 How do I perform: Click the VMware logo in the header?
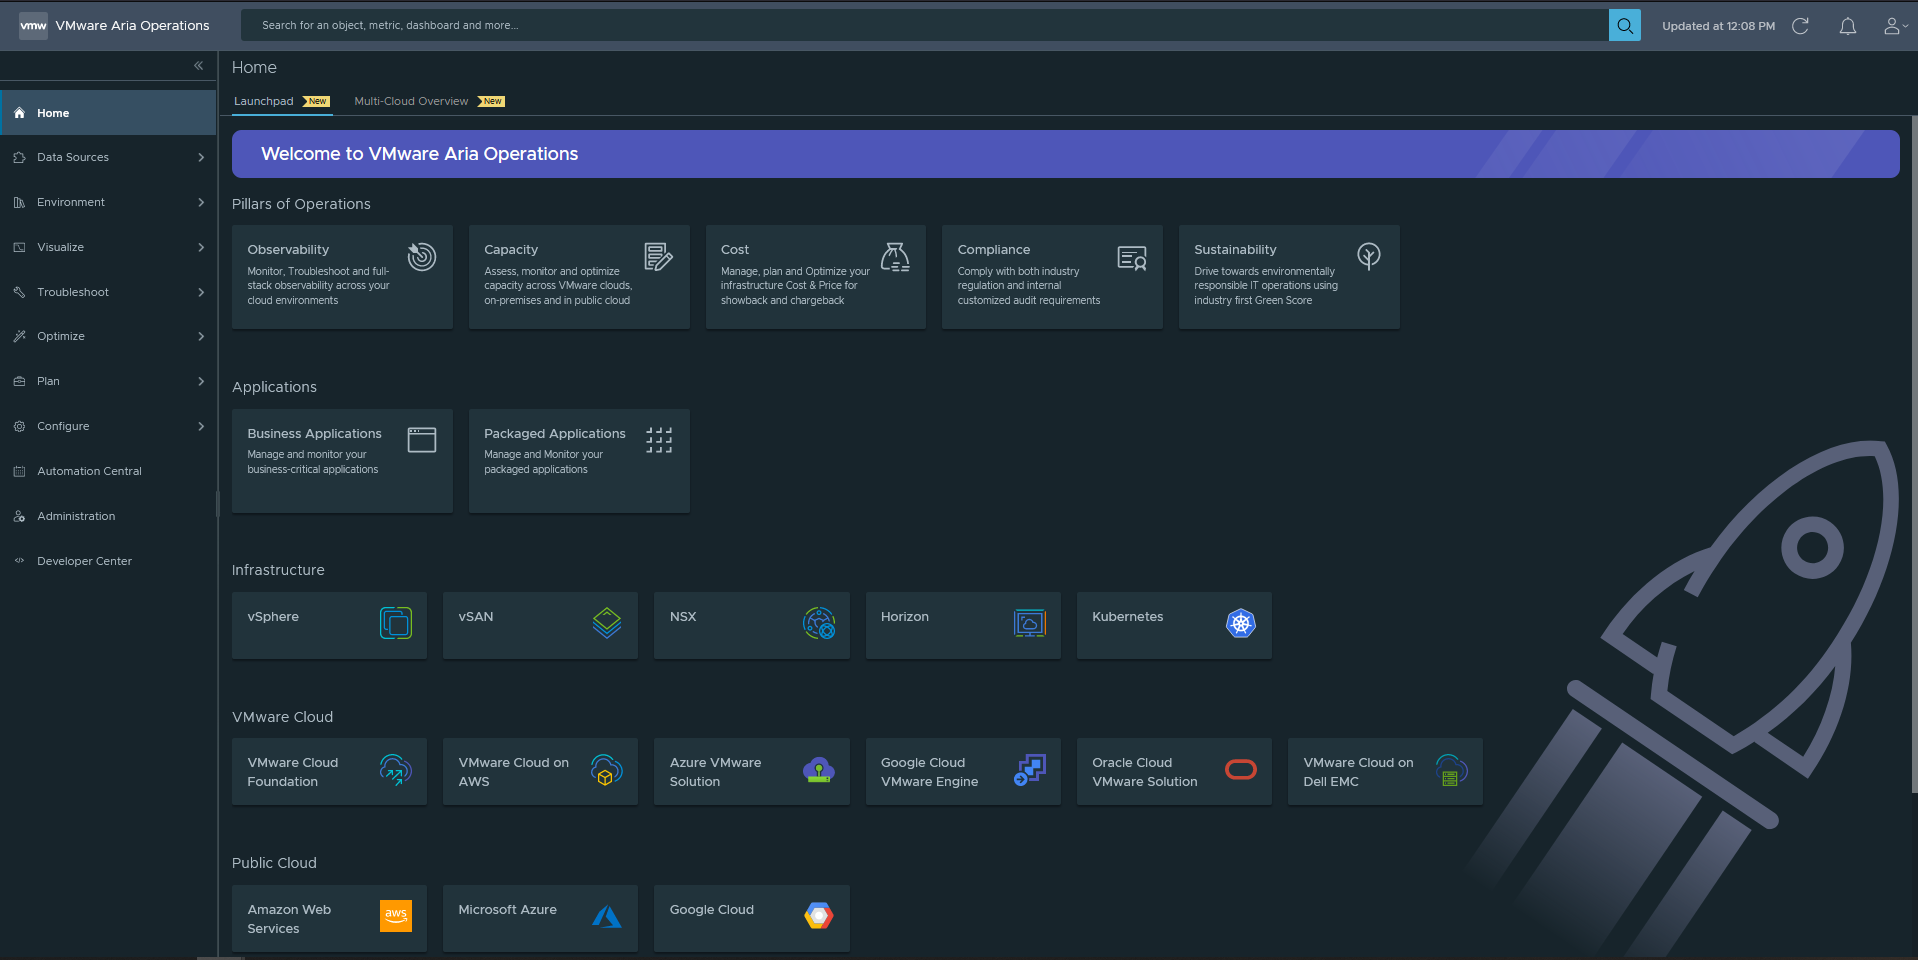tap(33, 26)
